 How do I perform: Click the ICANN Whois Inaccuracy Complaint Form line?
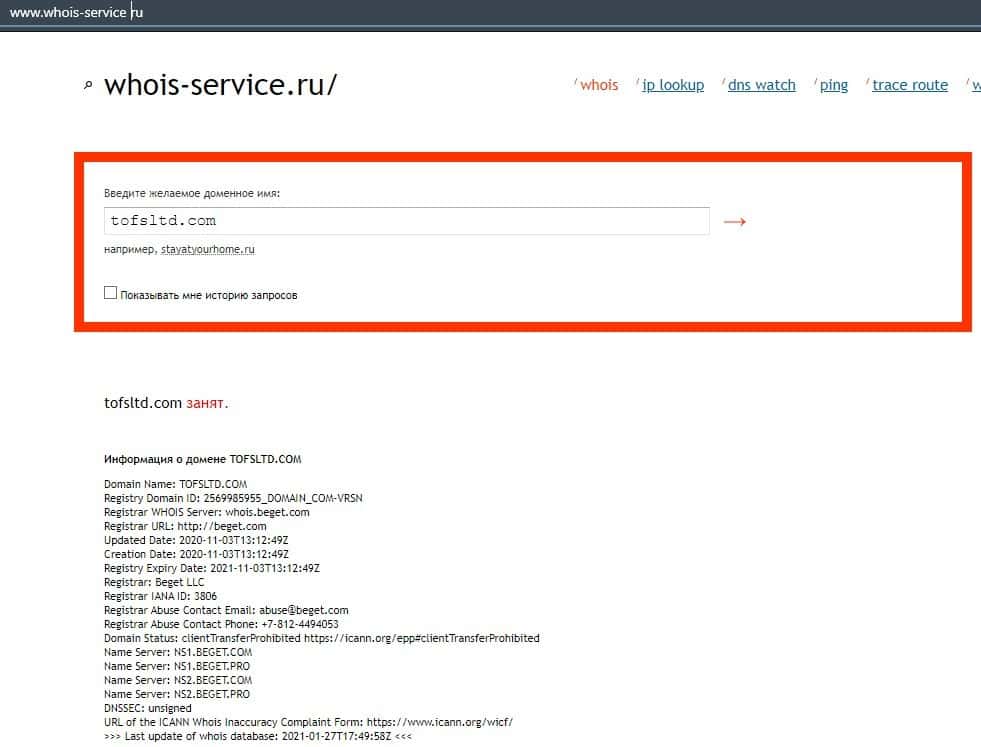[x=308, y=722]
